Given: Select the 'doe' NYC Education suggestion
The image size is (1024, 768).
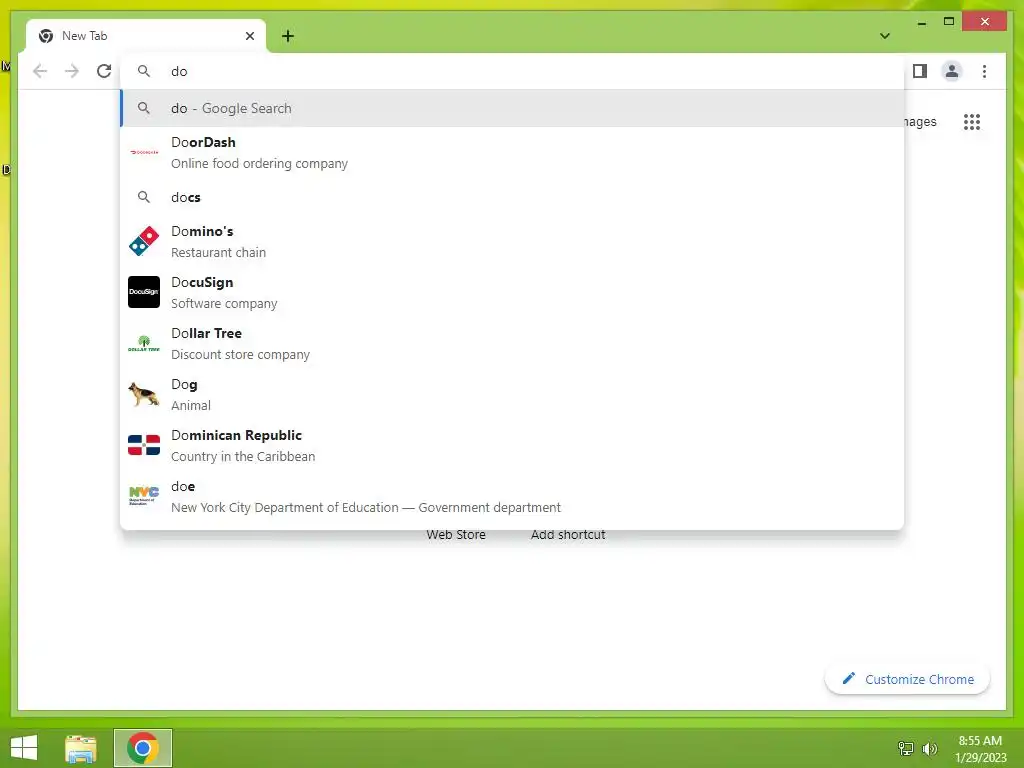Looking at the screenshot, I should (512, 496).
